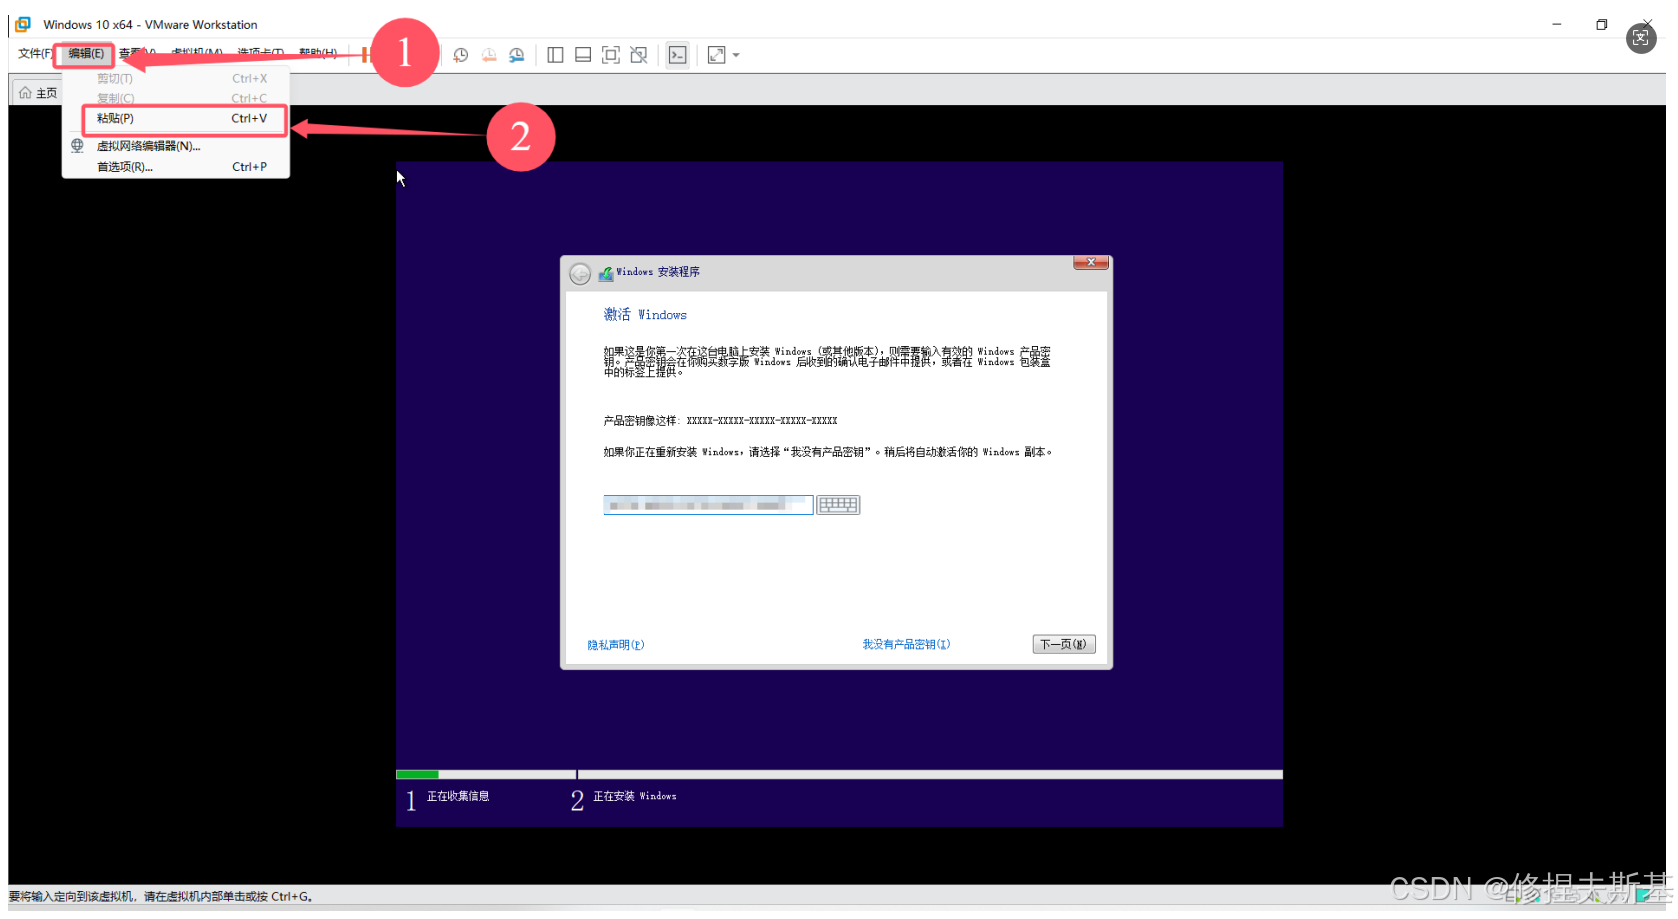Click the installation progress bar
This screenshot has height=919, width=1678.
click(838, 773)
